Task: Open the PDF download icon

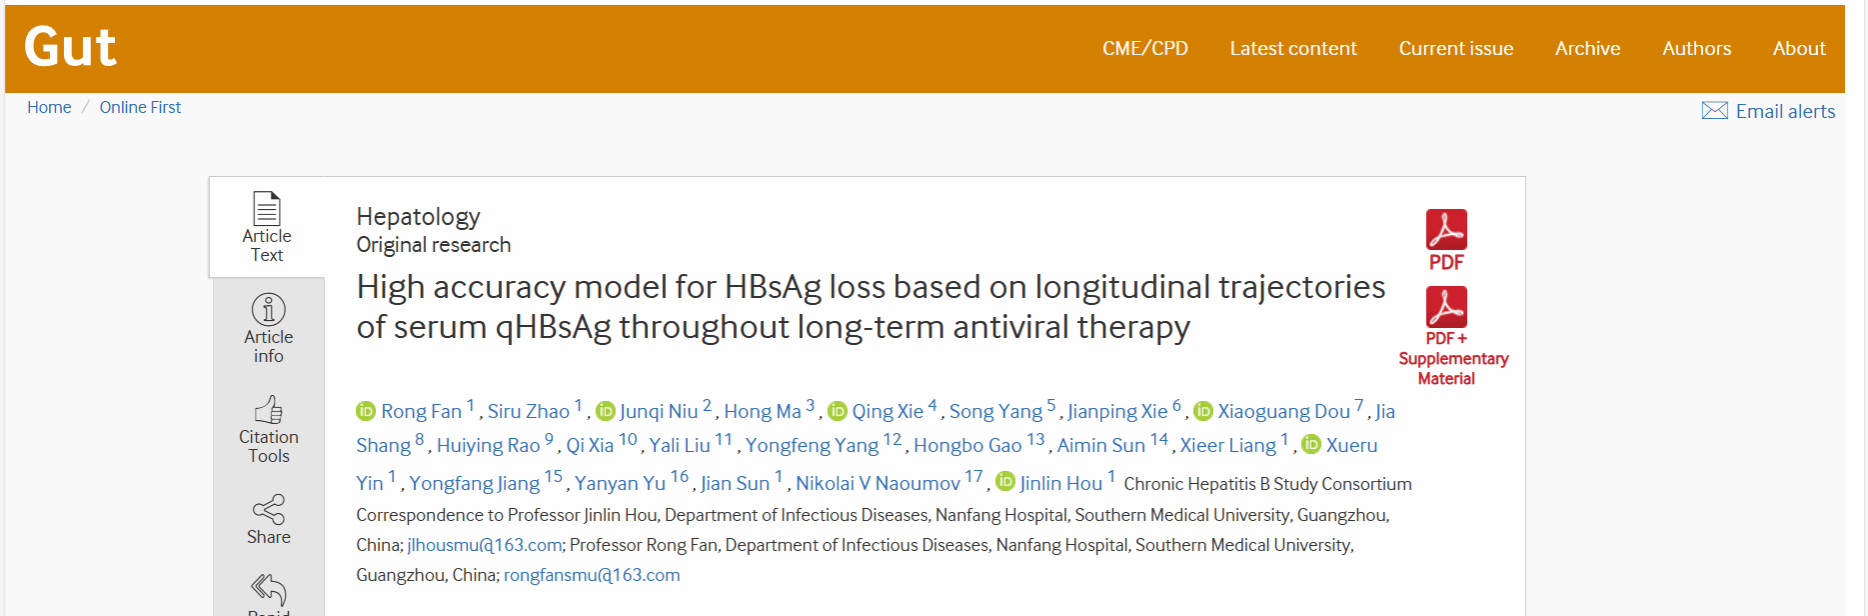Action: pos(1446,230)
